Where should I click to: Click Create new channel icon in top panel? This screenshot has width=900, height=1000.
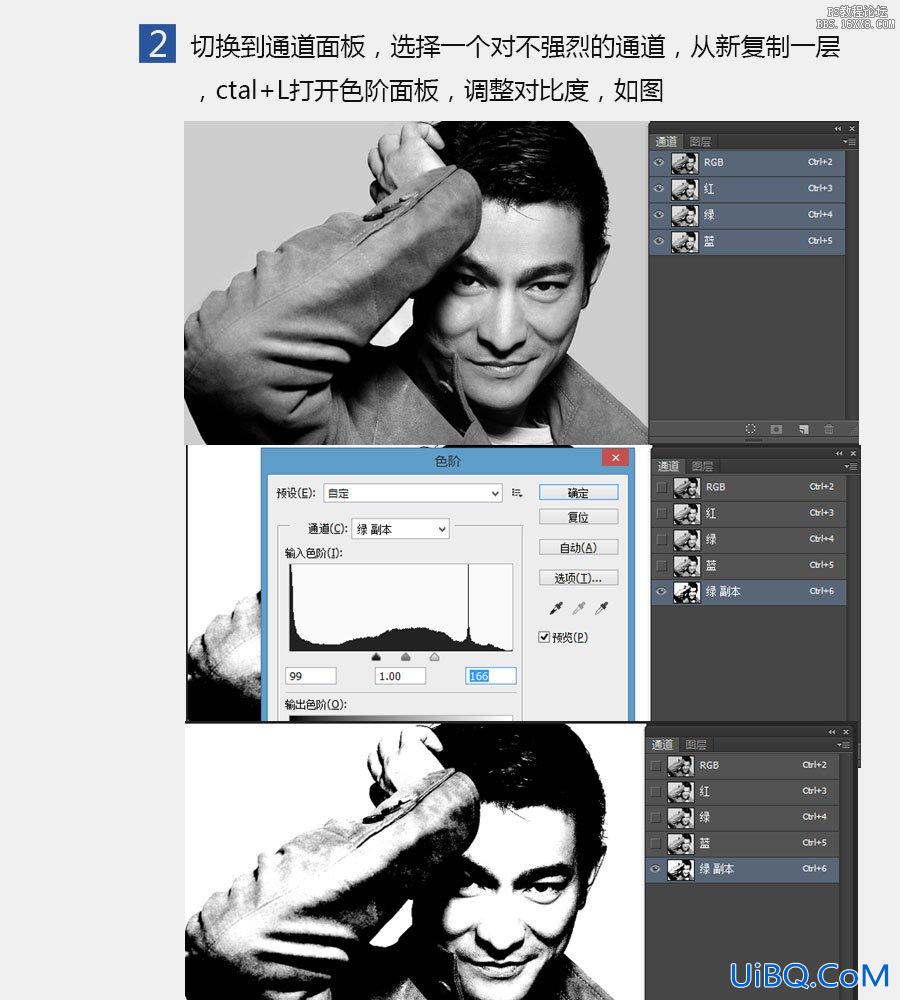click(804, 429)
